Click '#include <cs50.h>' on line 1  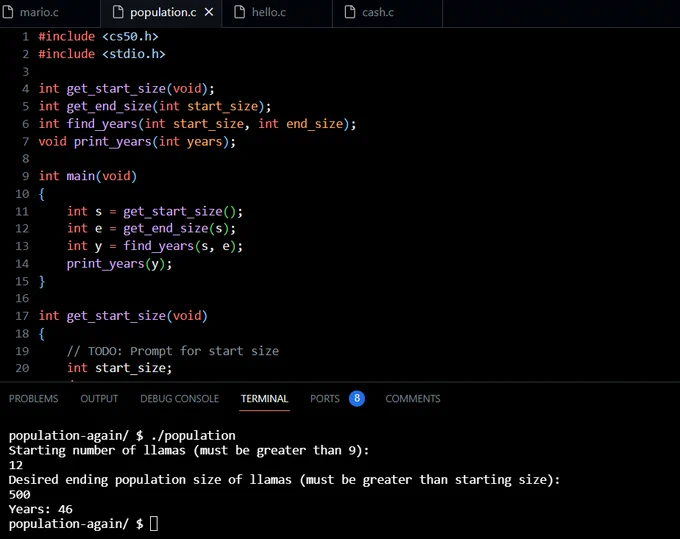tap(98, 36)
